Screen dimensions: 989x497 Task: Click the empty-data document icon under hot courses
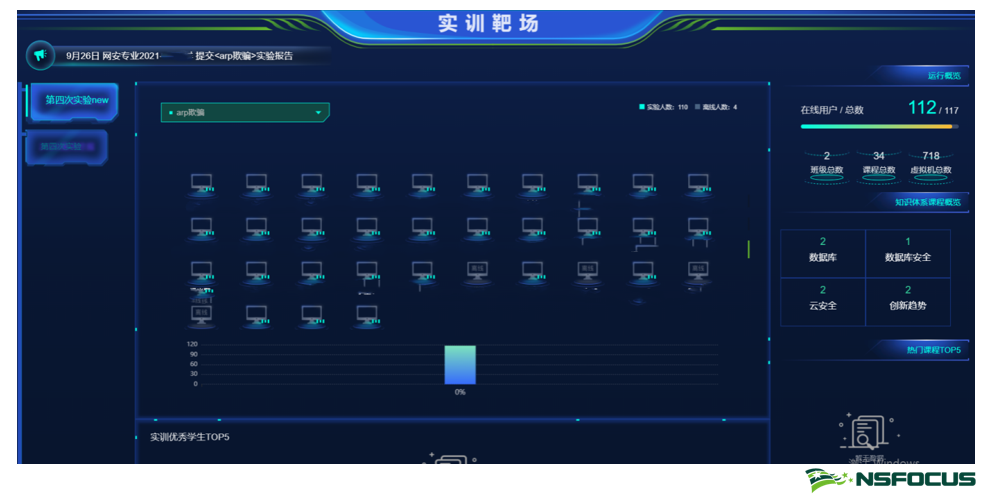click(x=864, y=432)
